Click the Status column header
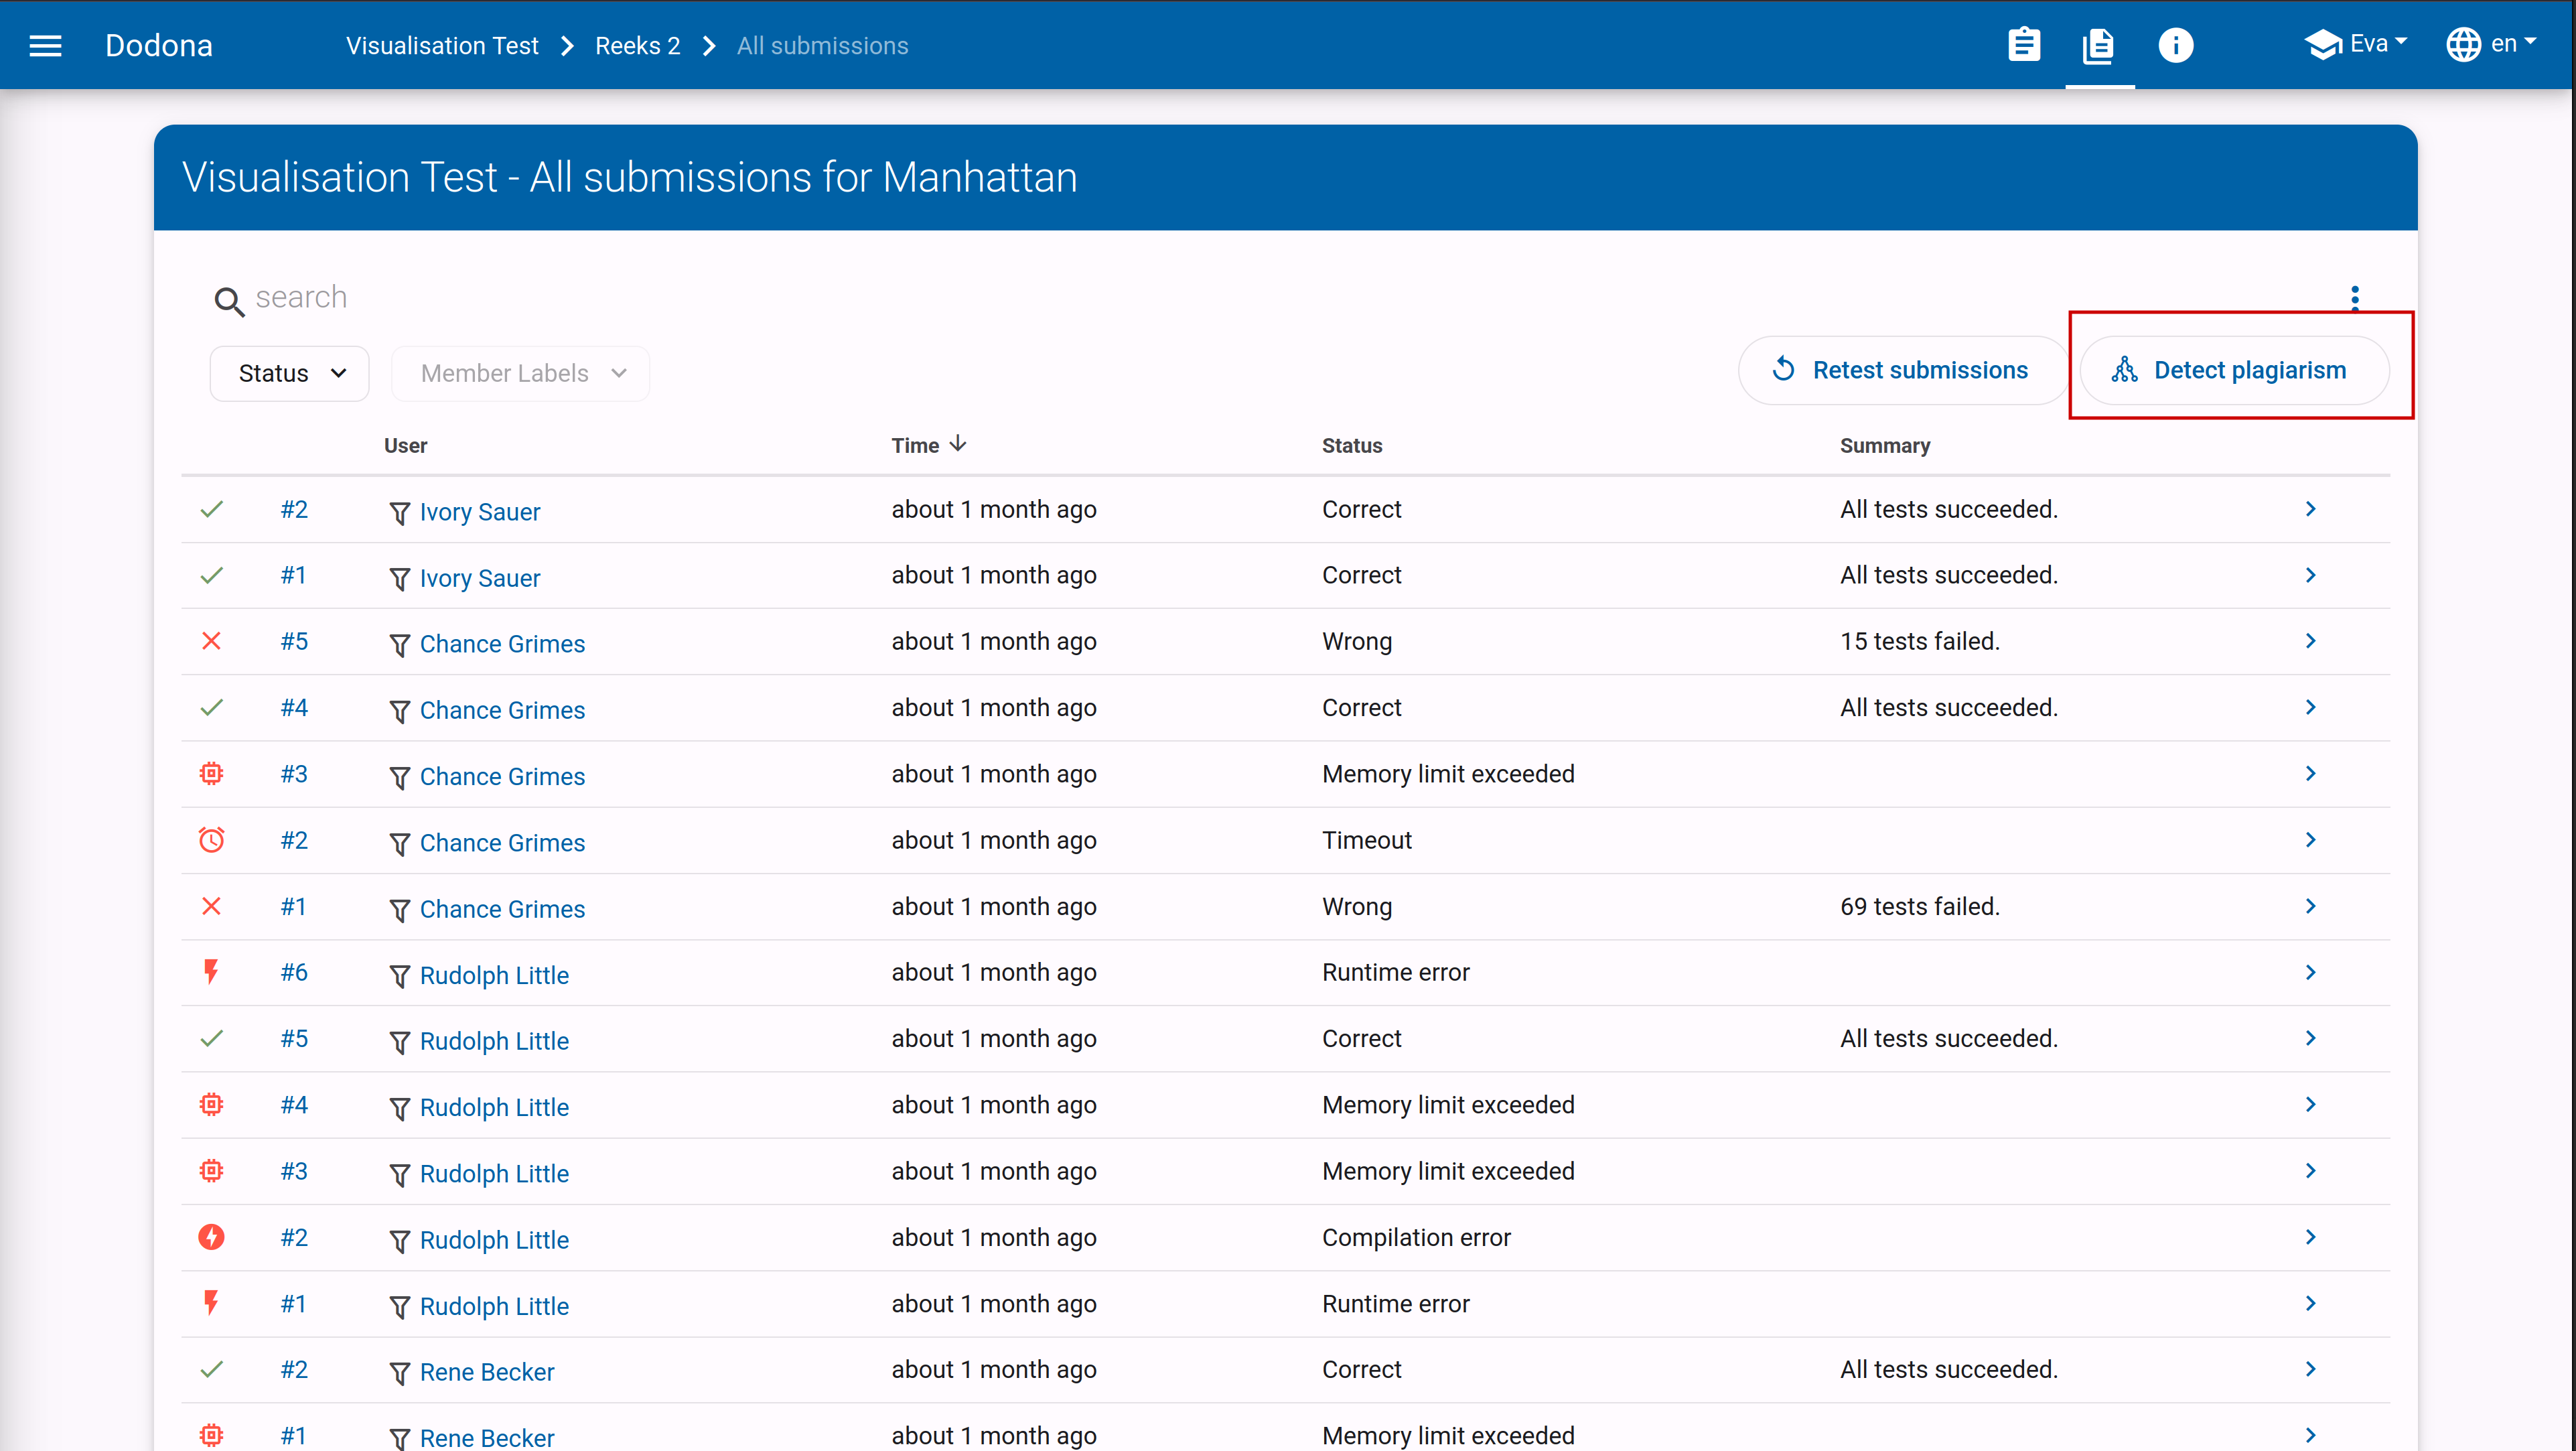Viewport: 2576px width, 1451px height. 1352,445
